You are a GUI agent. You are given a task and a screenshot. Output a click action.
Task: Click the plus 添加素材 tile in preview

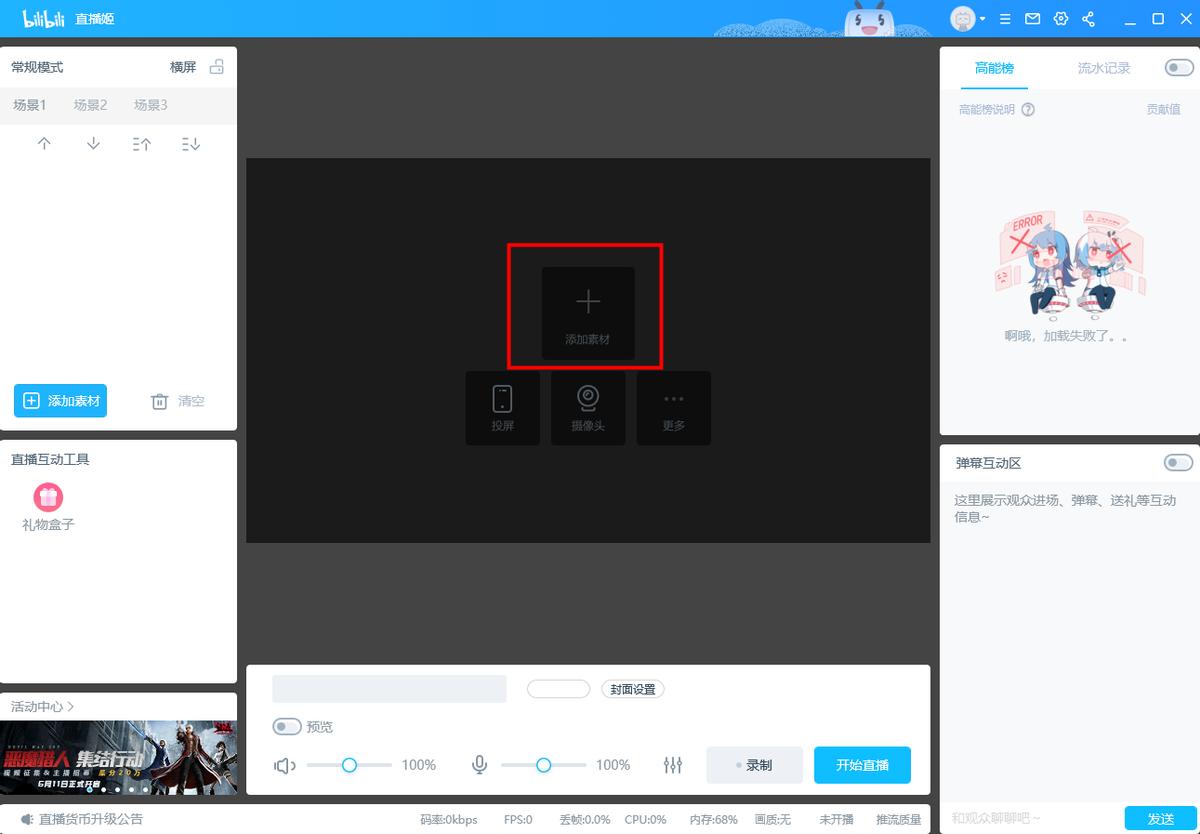(x=588, y=313)
